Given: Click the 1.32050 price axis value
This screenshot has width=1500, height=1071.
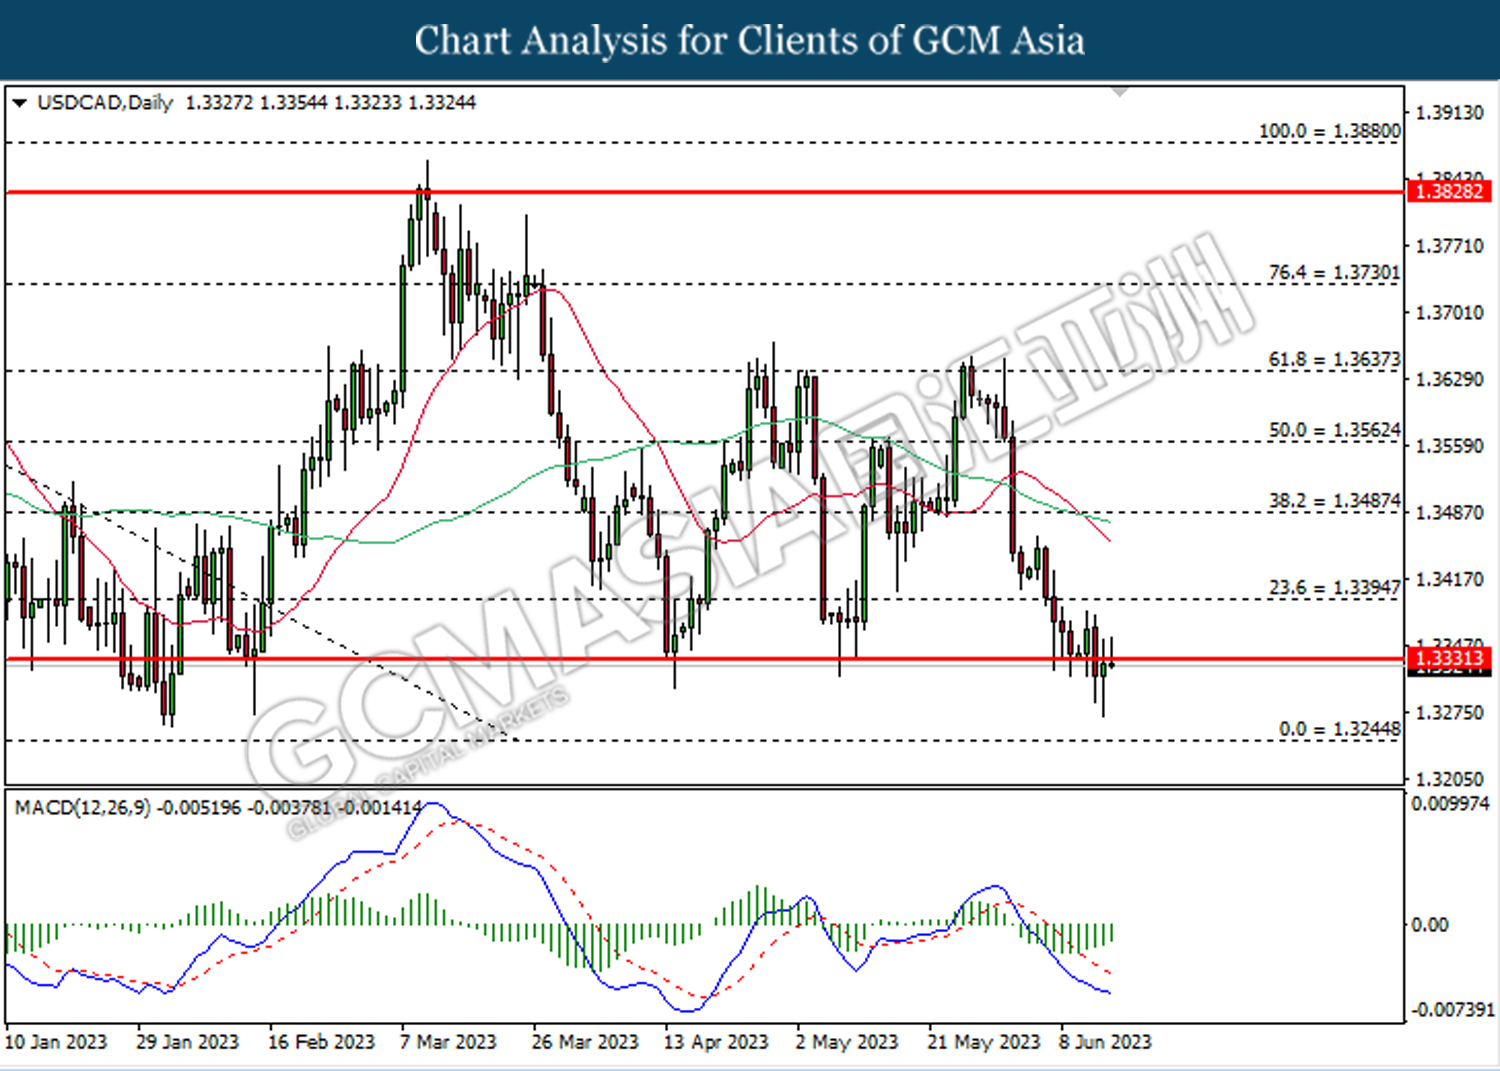Looking at the screenshot, I should [x=1450, y=779].
